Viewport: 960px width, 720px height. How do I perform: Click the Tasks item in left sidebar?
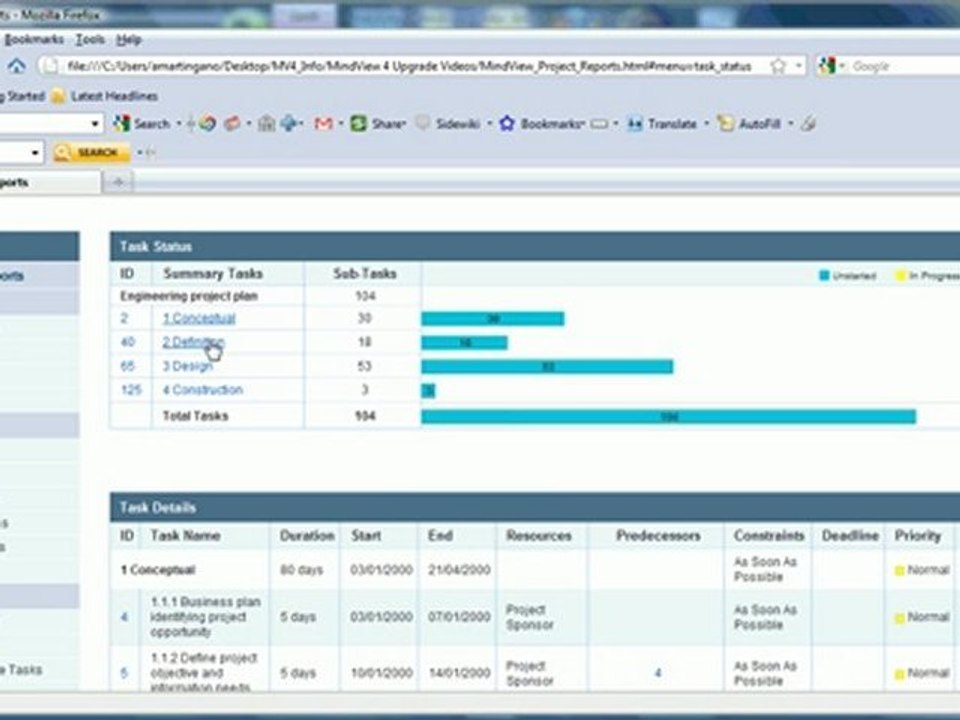point(21,670)
